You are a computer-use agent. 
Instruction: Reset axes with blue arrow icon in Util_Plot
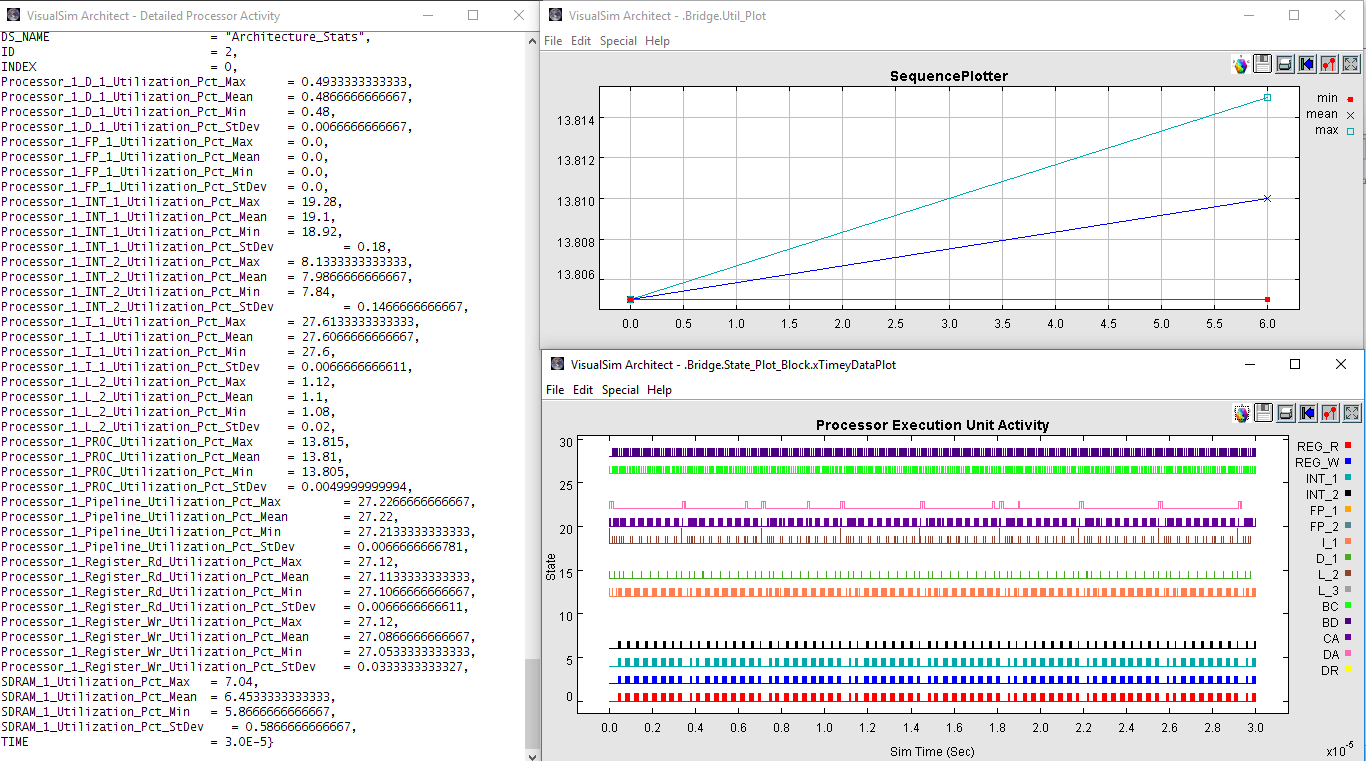[x=1307, y=64]
